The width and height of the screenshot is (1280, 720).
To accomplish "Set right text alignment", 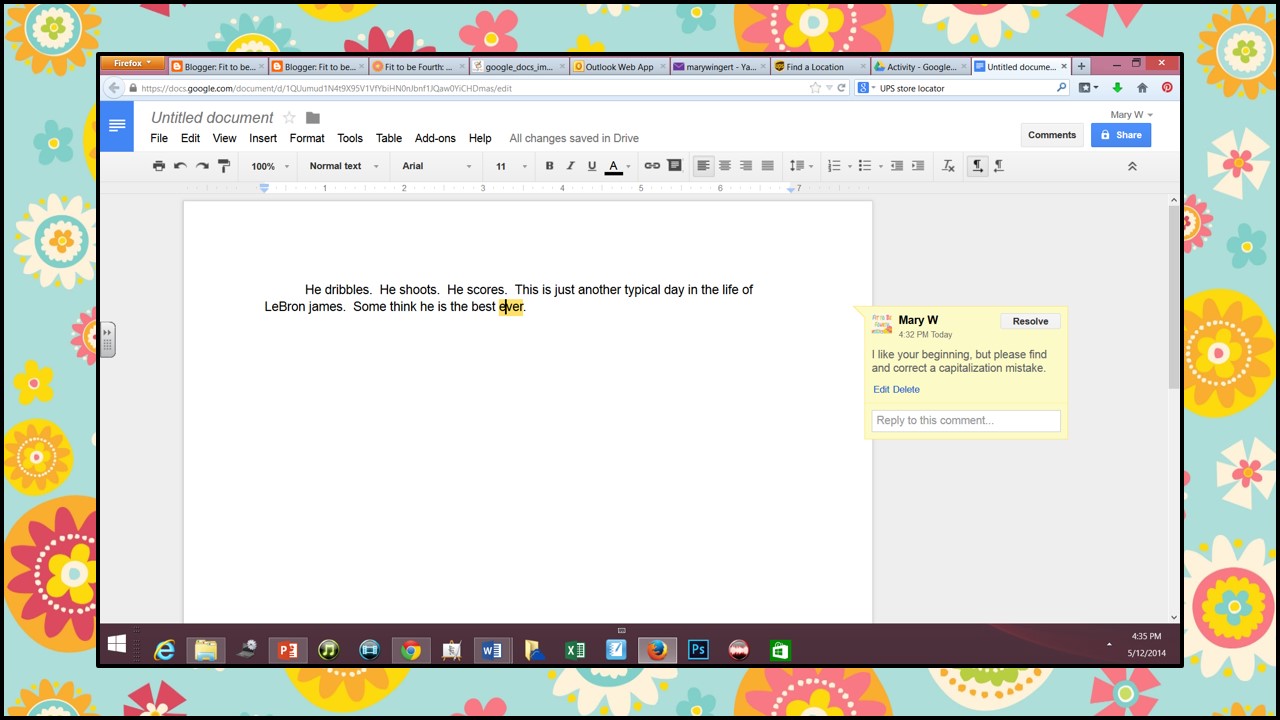I will pos(746,166).
